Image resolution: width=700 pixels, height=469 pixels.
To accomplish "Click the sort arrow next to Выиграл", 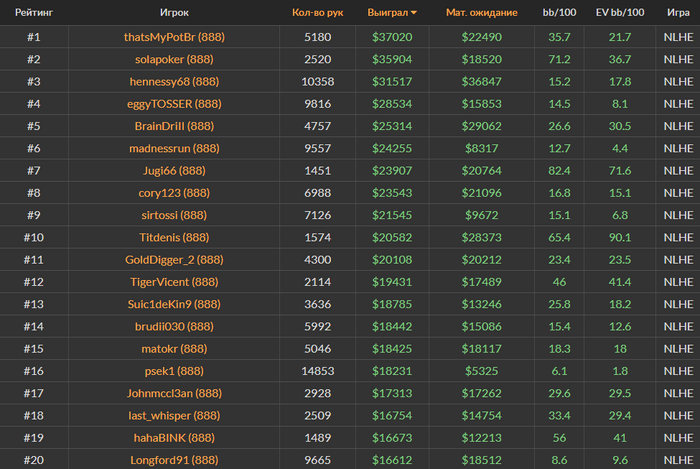I will click(x=414, y=12).
